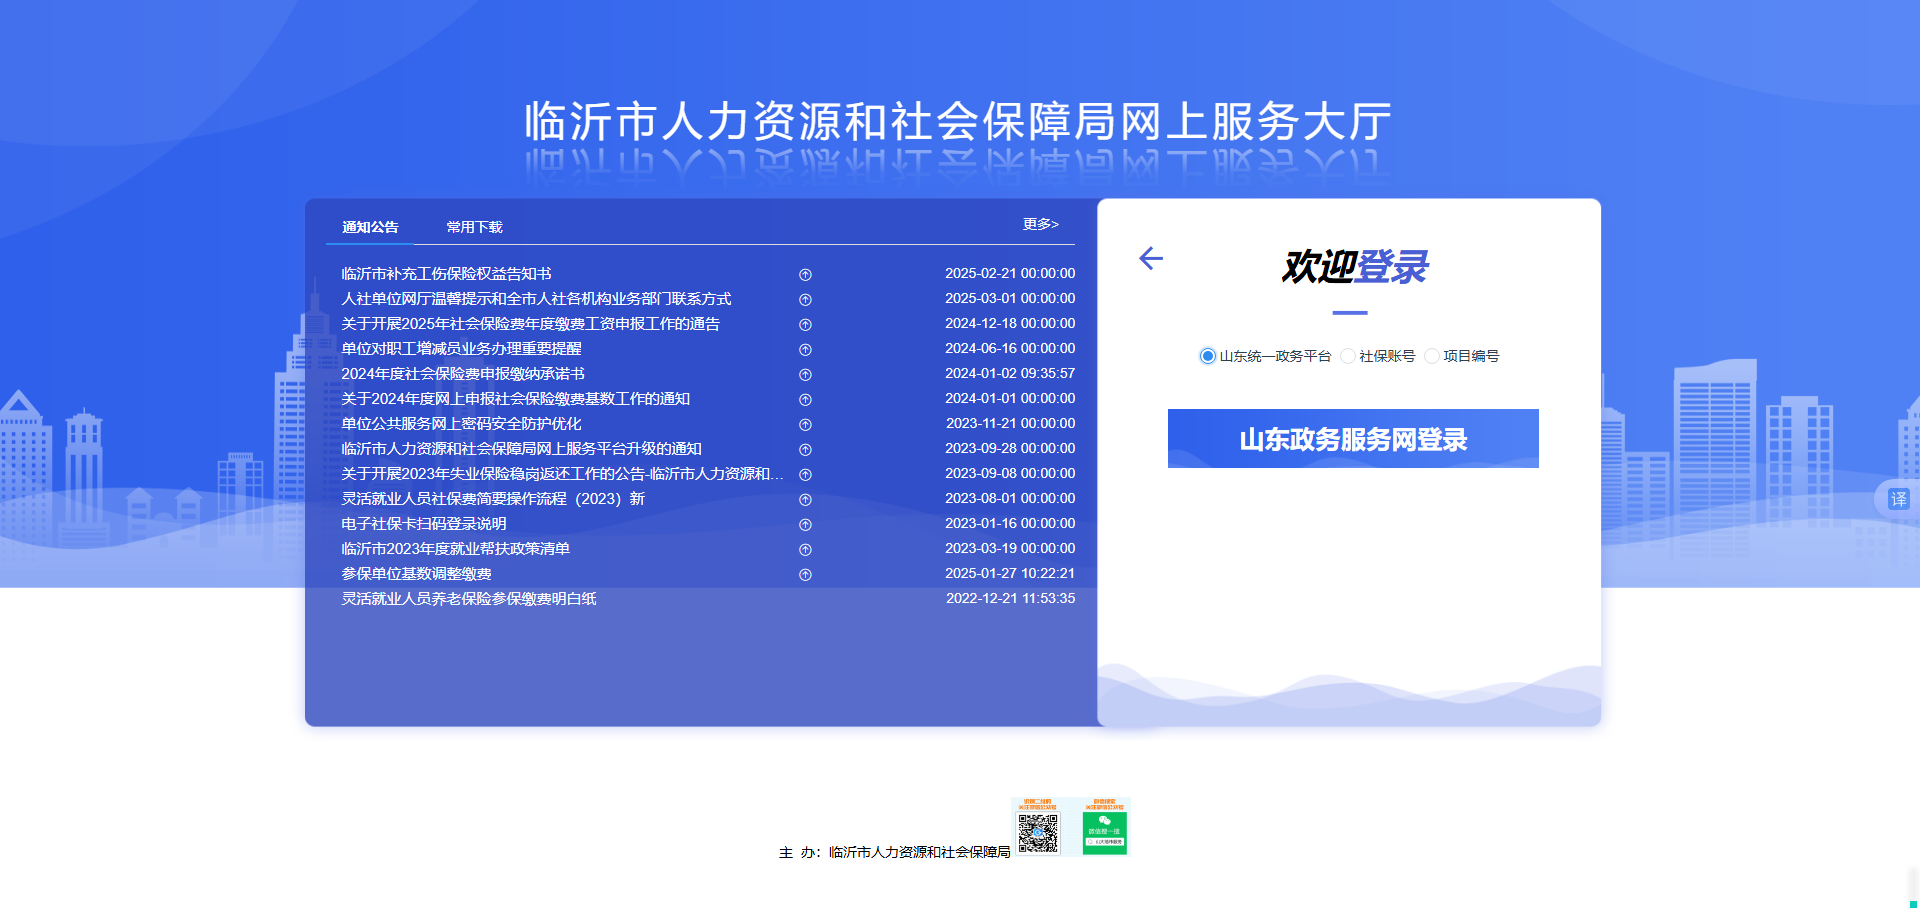1920x908 pixels.
Task: Open notice 灵活就业人员养老保险参保缴费明白纸
Action: tap(469, 599)
